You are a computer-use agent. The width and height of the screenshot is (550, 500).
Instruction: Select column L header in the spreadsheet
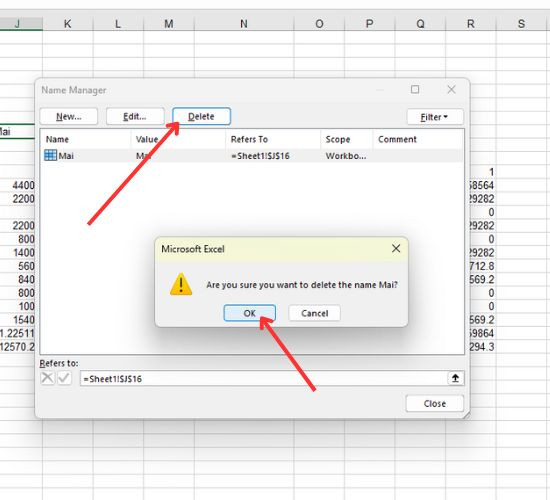pyautogui.click(x=118, y=24)
